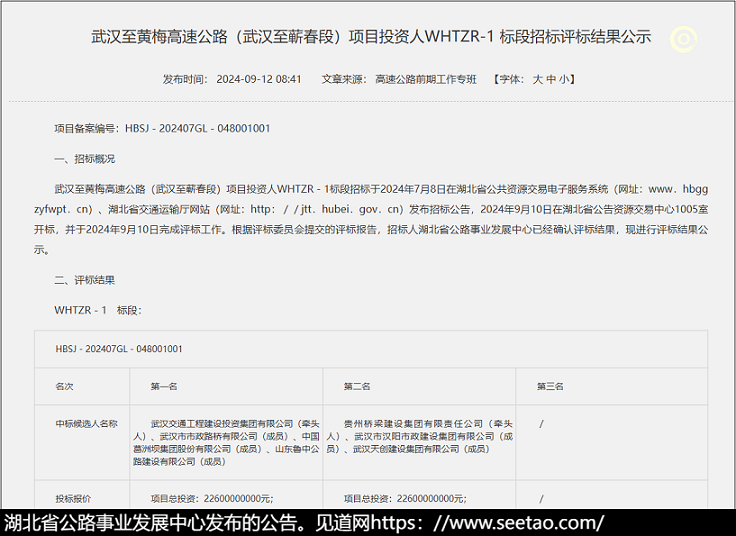Click the 第三名 column header
Image resolution: width=736 pixels, height=536 pixels.
click(550, 386)
